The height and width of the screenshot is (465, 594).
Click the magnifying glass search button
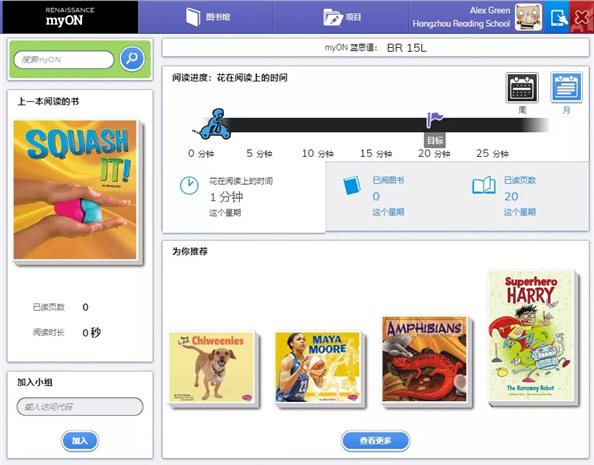coord(132,59)
